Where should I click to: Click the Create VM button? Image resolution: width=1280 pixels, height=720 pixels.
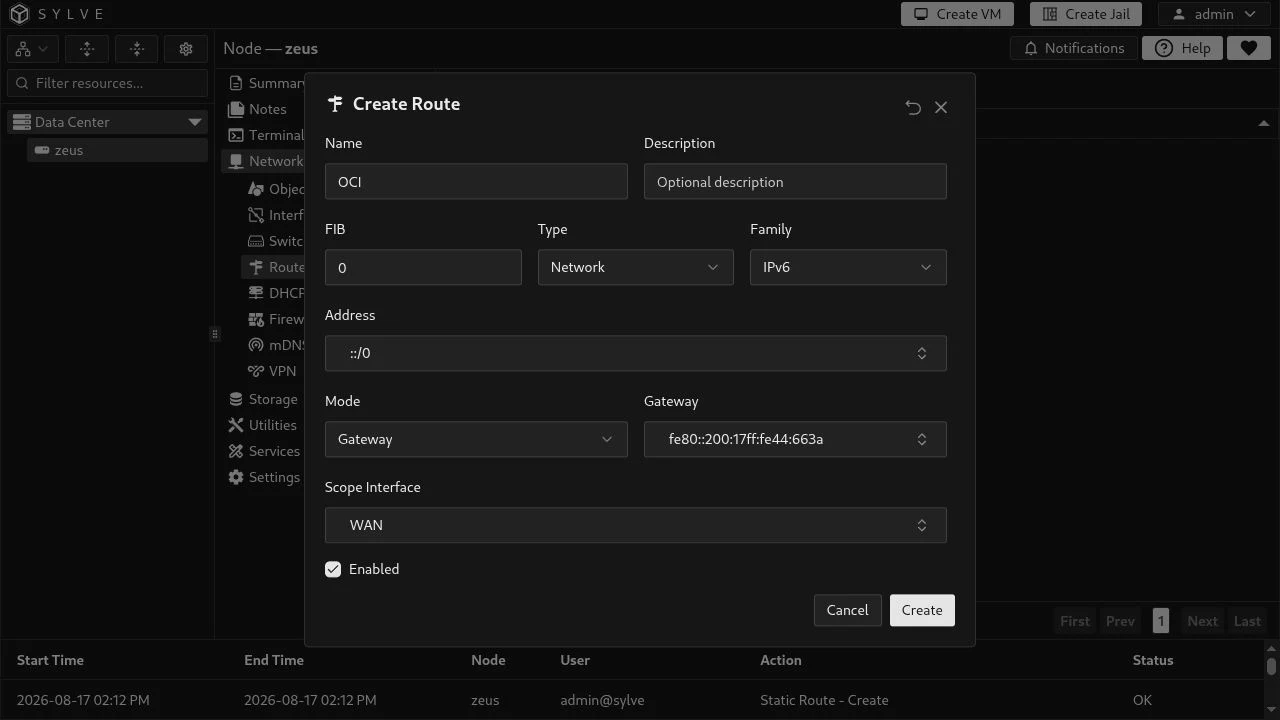957,14
